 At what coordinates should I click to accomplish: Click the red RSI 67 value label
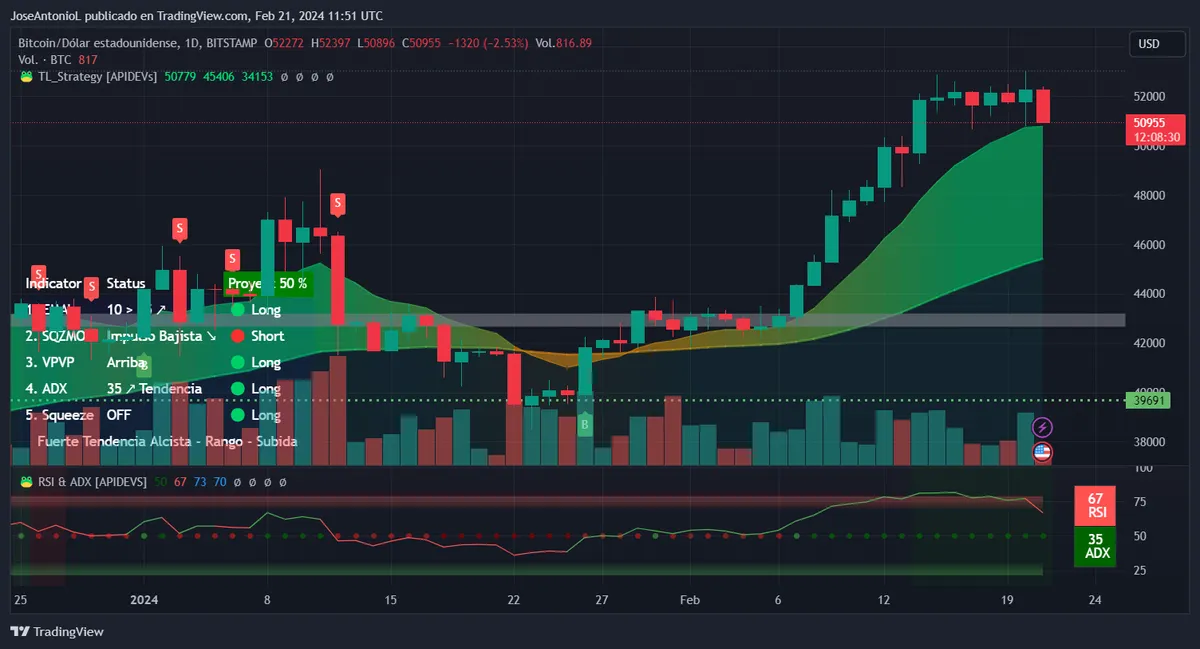tap(1095, 505)
